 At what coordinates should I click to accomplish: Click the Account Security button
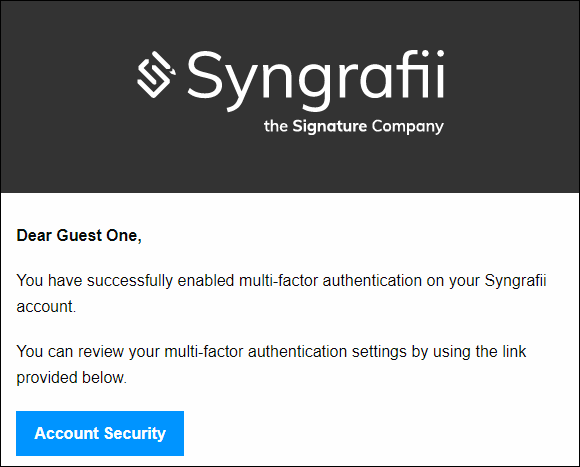click(100, 433)
